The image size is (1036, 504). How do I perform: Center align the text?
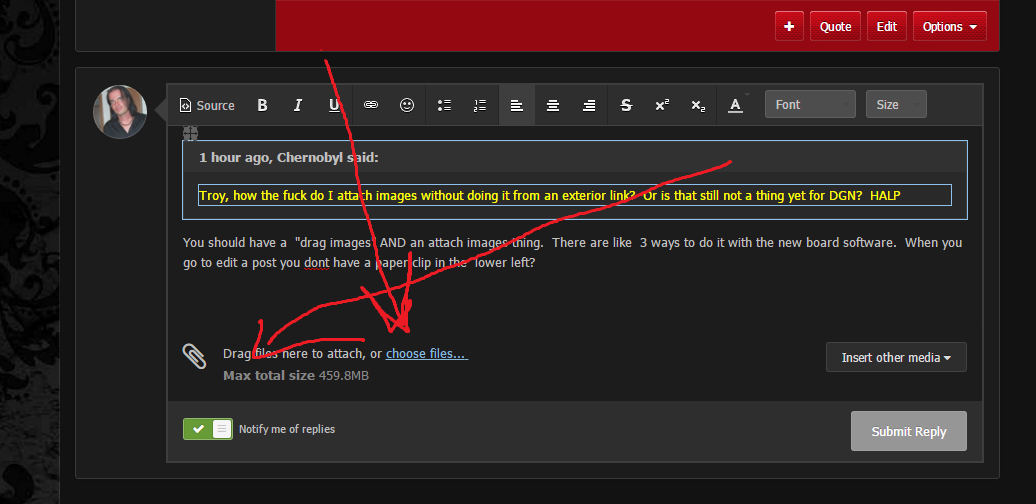click(552, 105)
